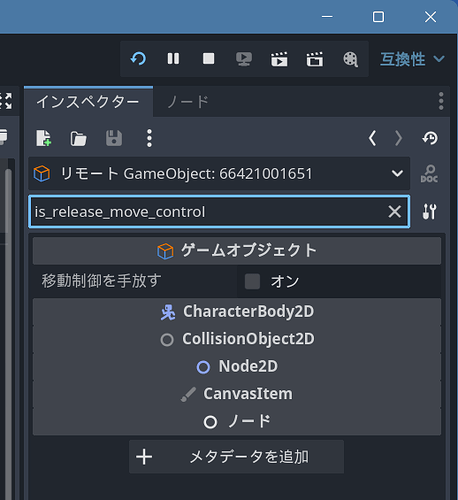The image size is (458, 500).
Task: Stop the running project
Action: click(x=209, y=59)
